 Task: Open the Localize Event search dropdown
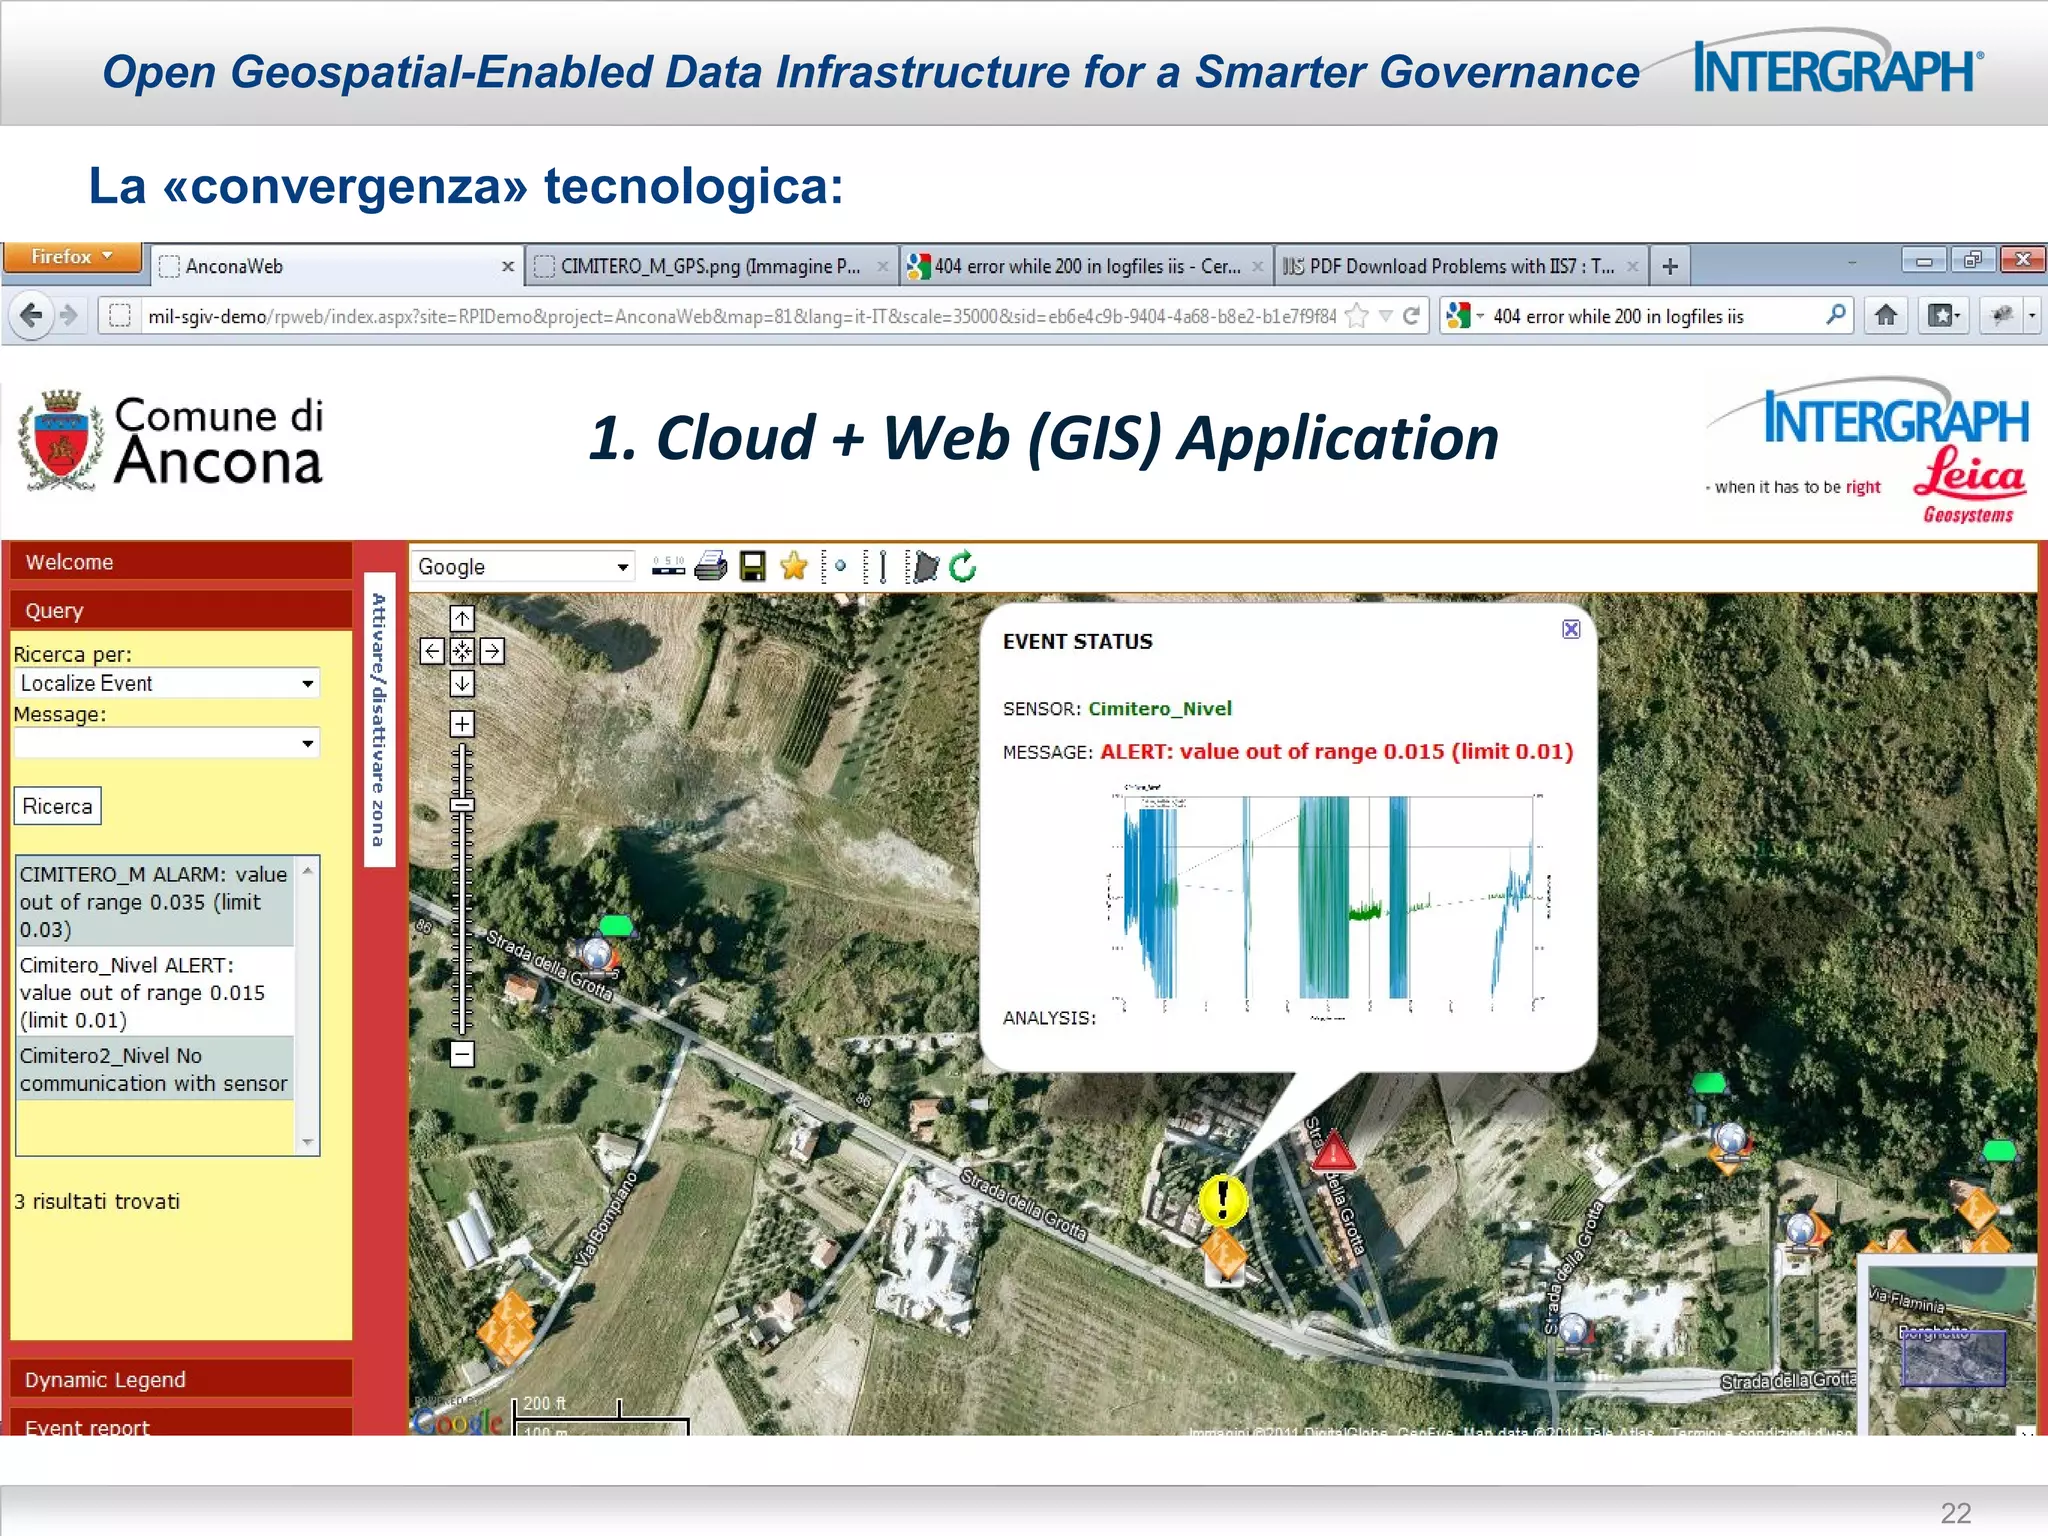pos(166,683)
